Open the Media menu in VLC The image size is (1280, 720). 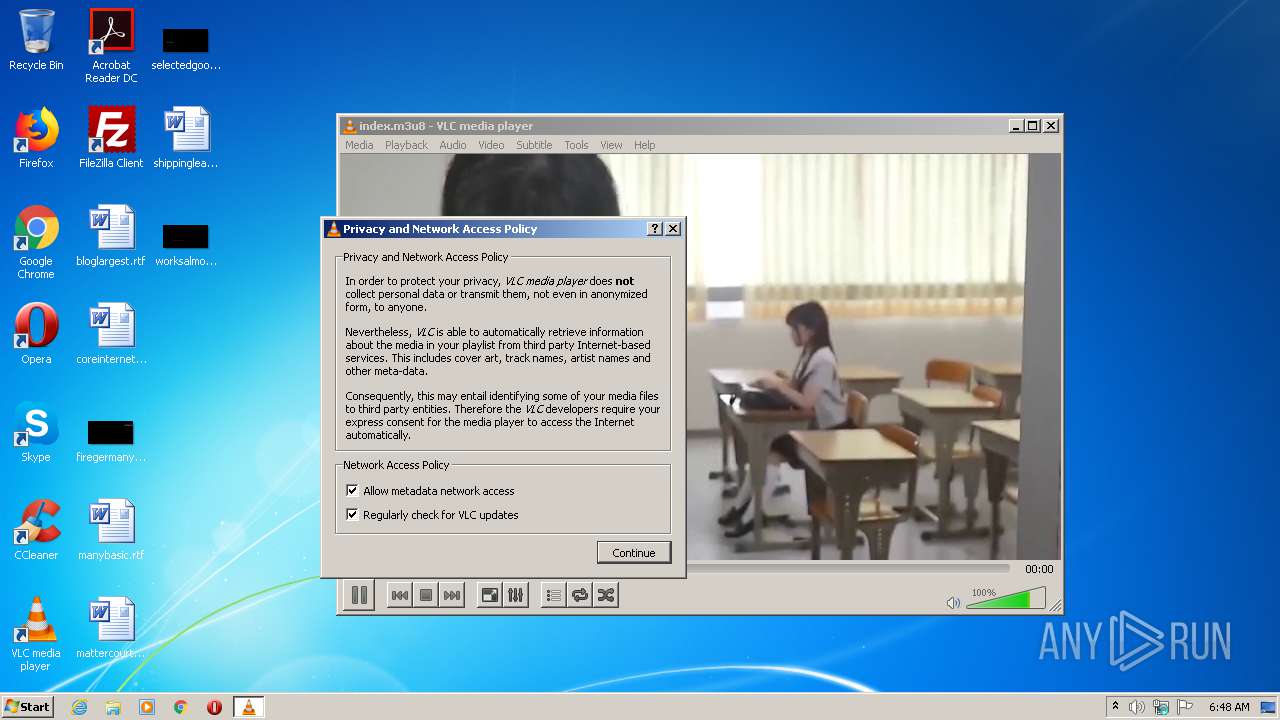click(x=359, y=145)
